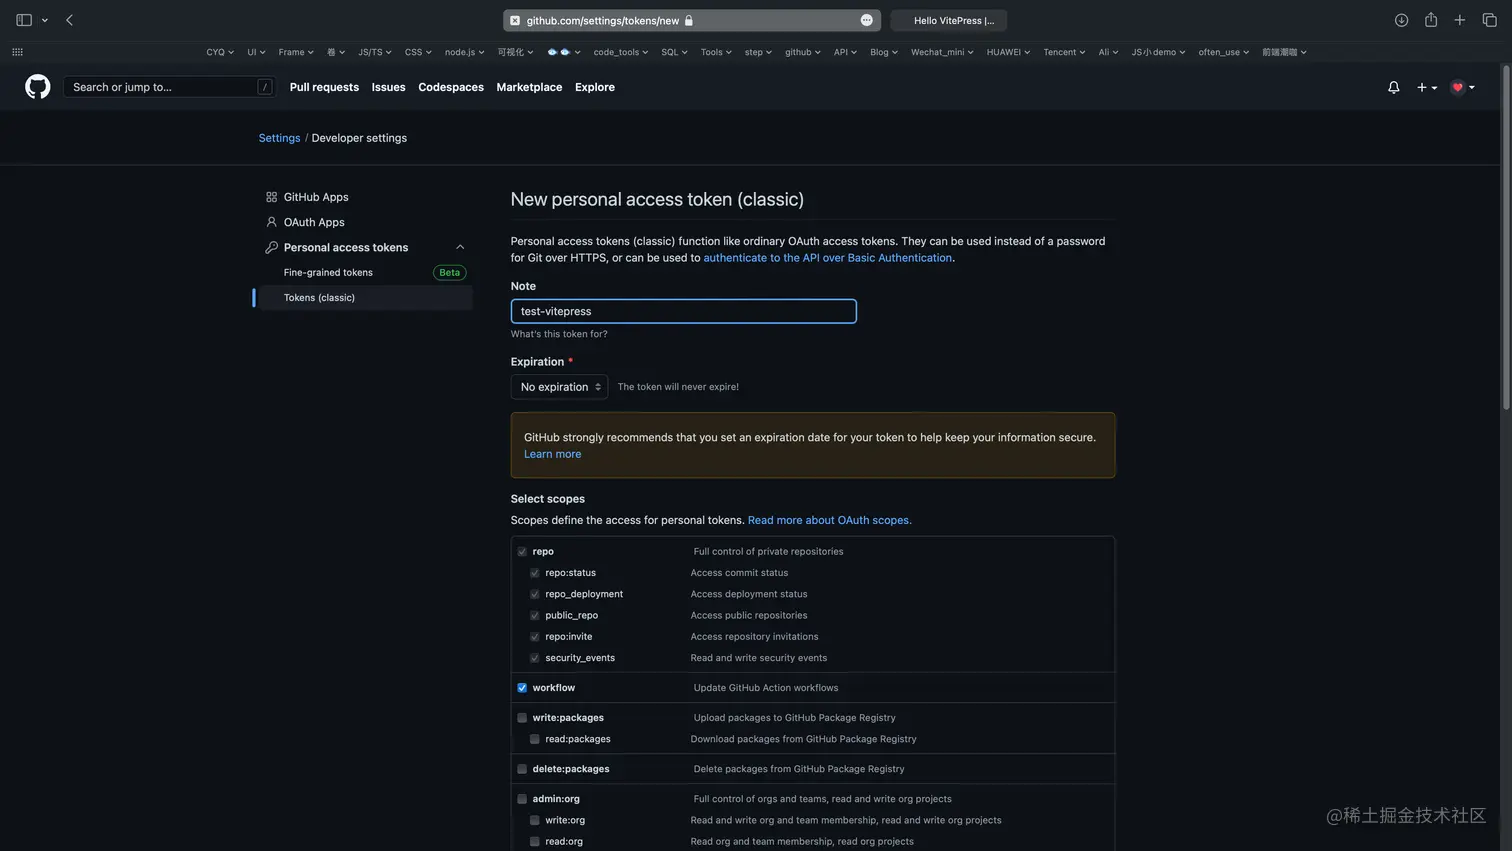
Task: Switch to the Hello VitePress tab
Action: pyautogui.click(x=948, y=20)
